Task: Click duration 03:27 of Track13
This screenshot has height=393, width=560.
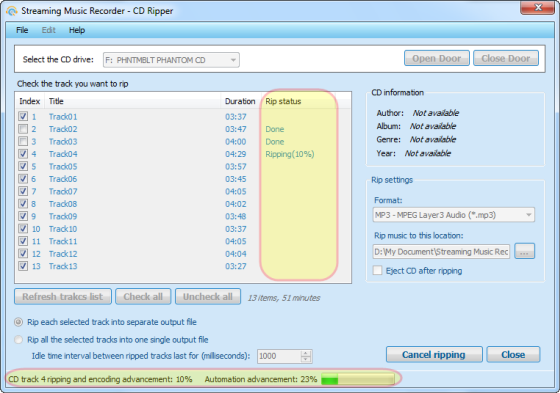Action: 235,266
